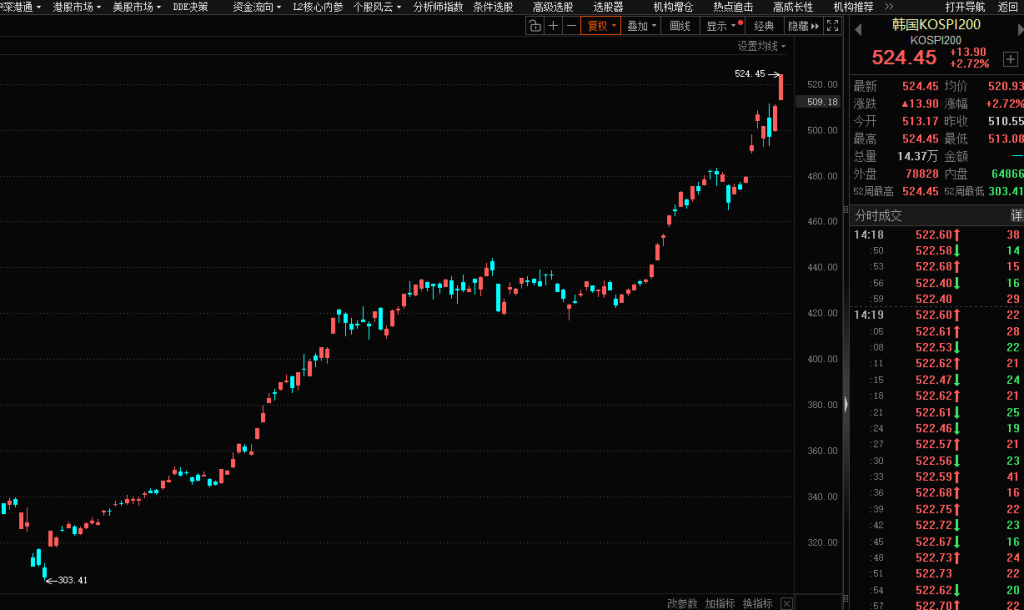Image resolution: width=1024 pixels, height=610 pixels.
Task: Click the chart lock icon
Action: click(x=535, y=26)
